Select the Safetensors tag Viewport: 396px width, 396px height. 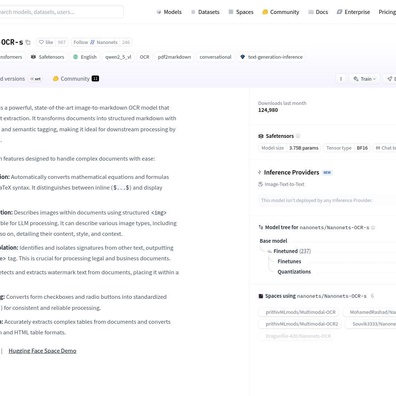click(x=47, y=57)
